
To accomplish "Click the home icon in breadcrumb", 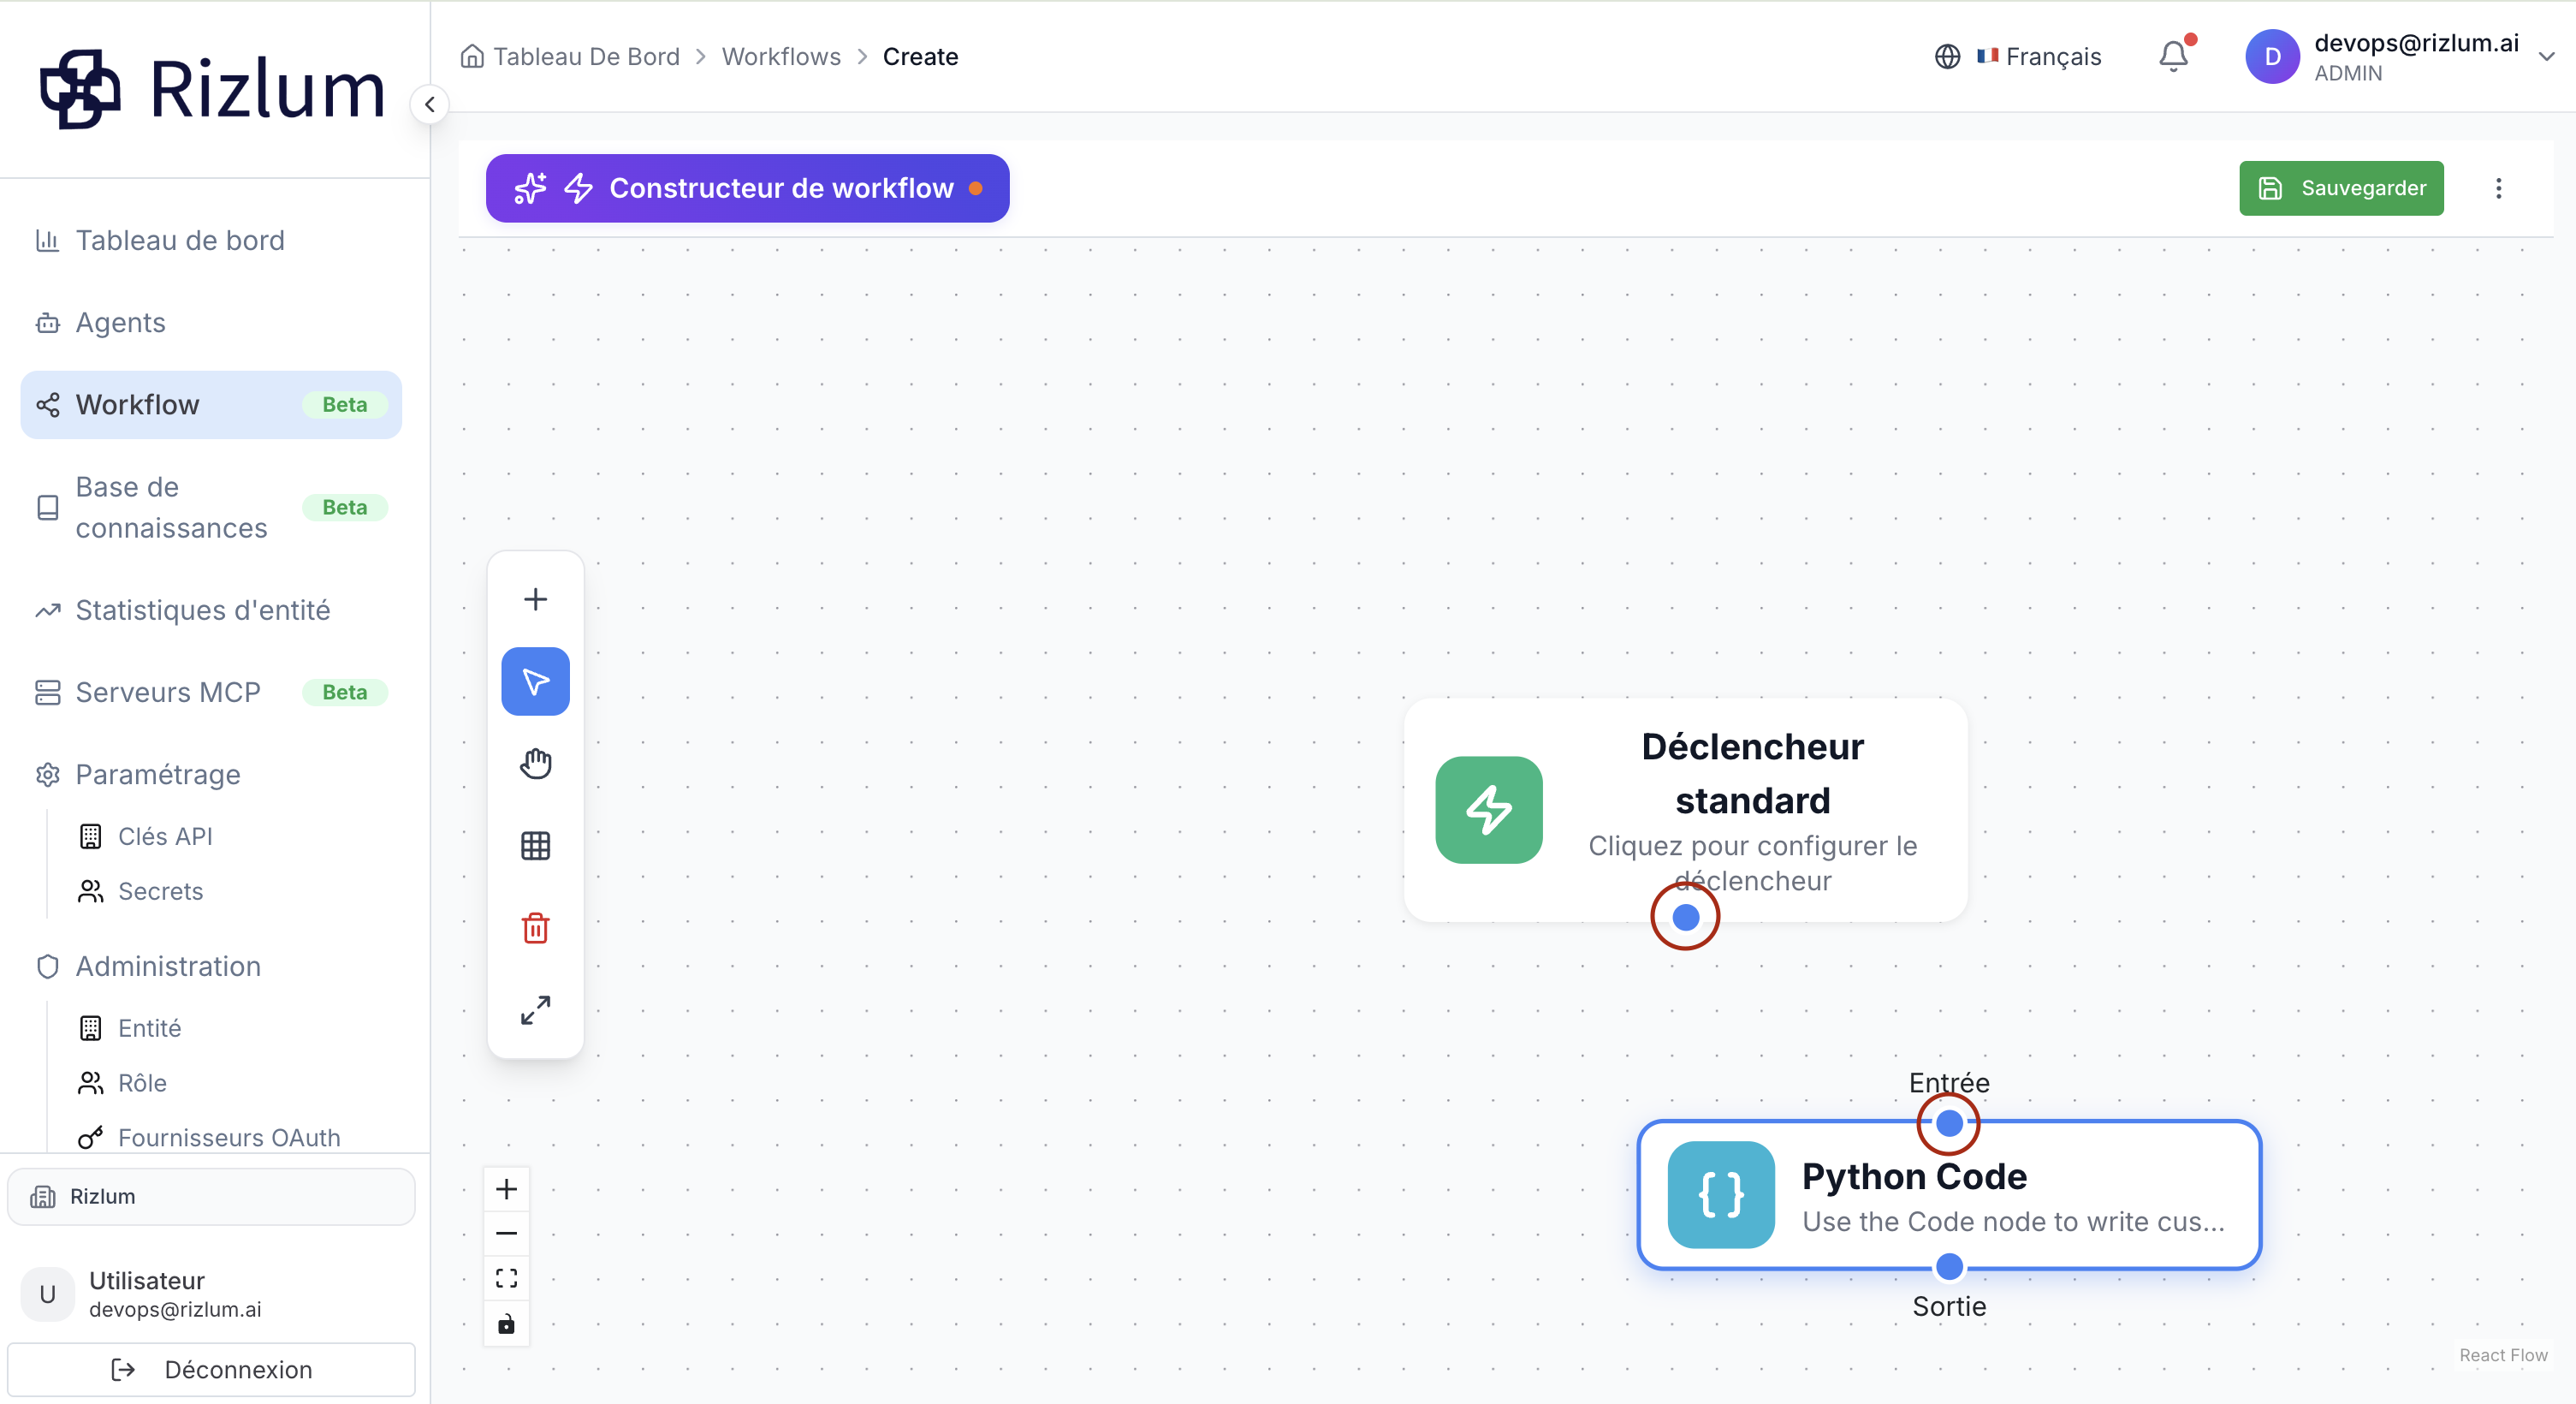I will coord(472,56).
